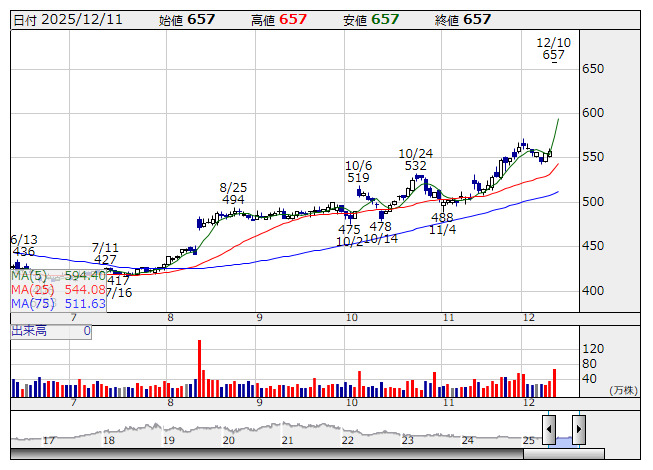The width and height of the screenshot is (653, 470).
Task: Click the tallest red volume bar in August
Action: (x=199, y=368)
